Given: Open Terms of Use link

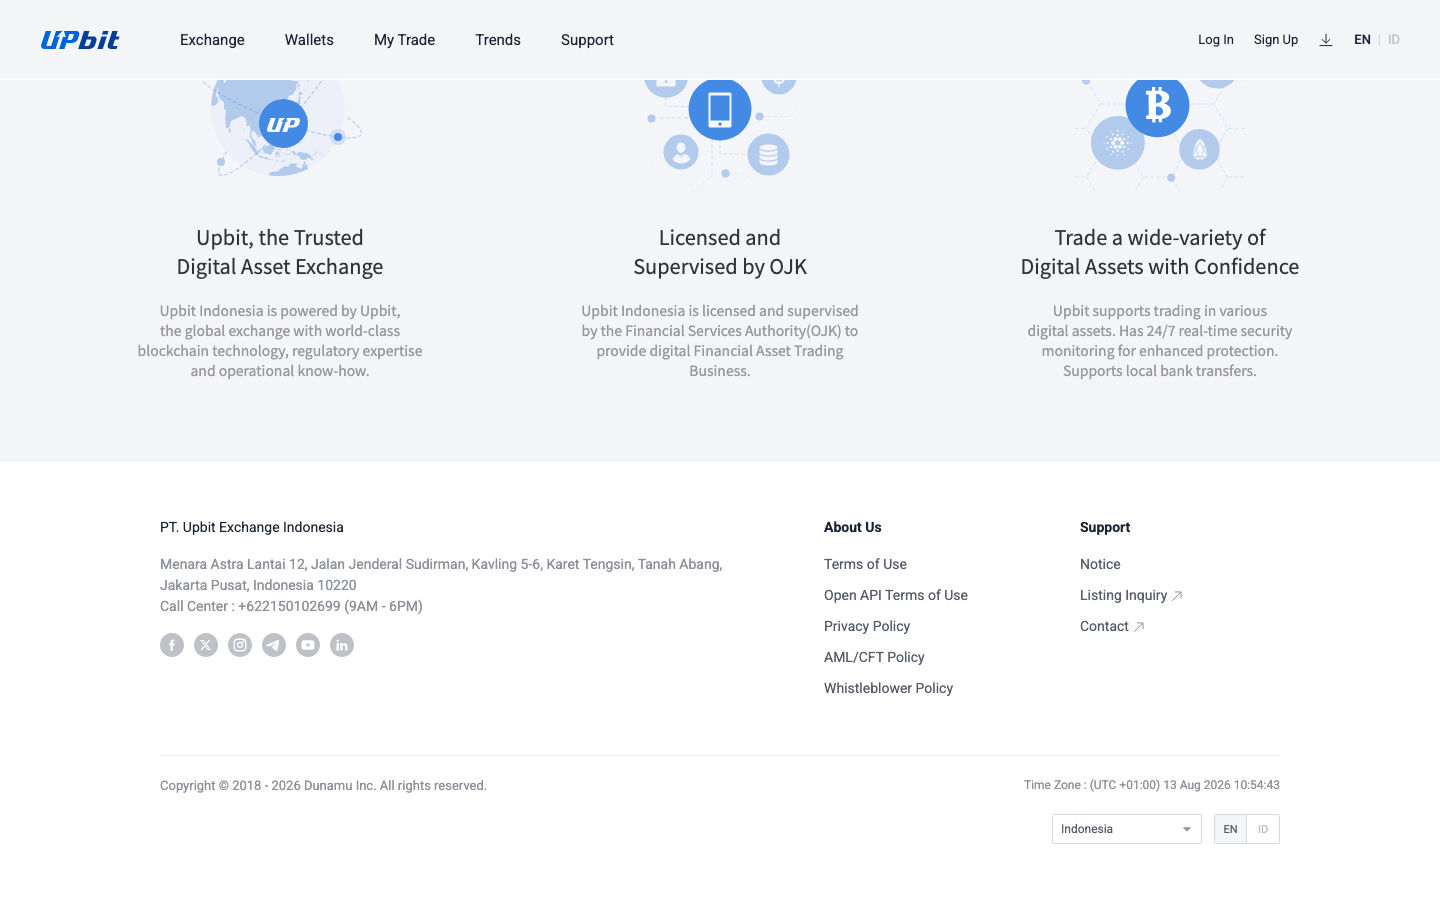Looking at the screenshot, I should tap(865, 564).
